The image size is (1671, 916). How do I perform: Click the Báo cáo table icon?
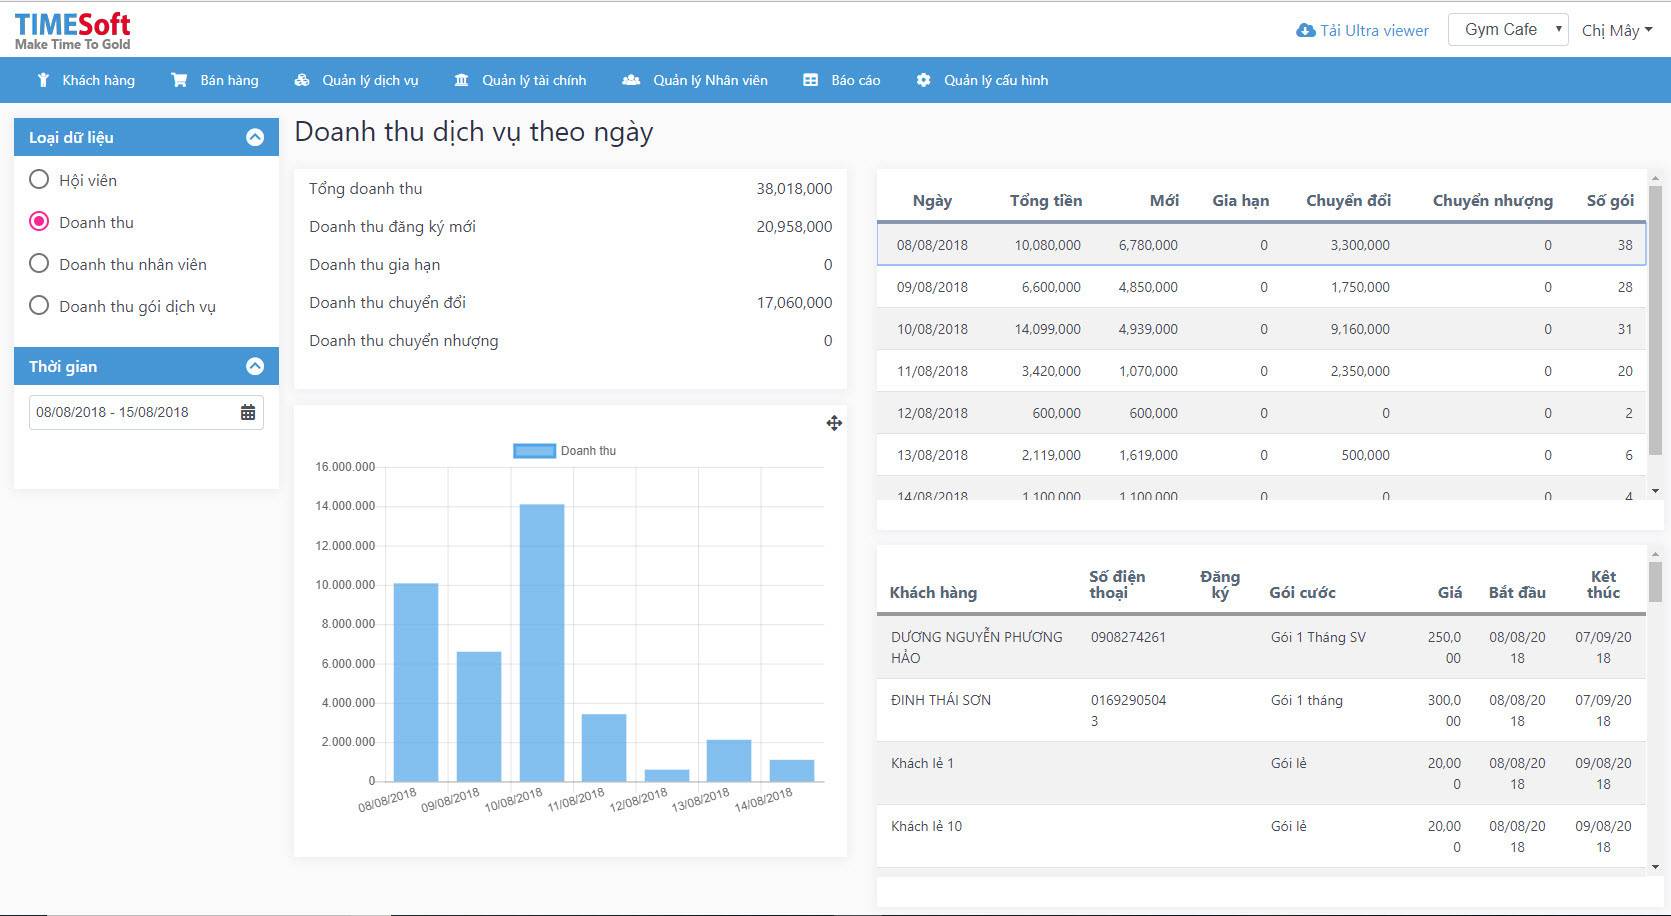[x=811, y=80]
